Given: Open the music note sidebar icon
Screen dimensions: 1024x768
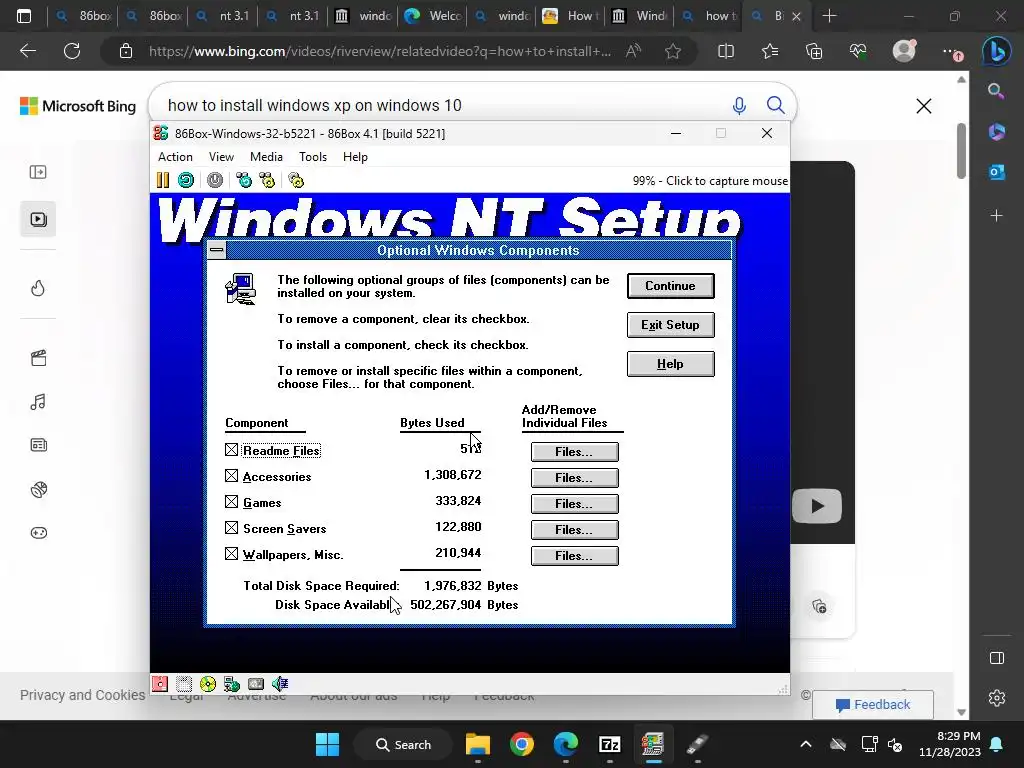Looking at the screenshot, I should click(x=38, y=402).
